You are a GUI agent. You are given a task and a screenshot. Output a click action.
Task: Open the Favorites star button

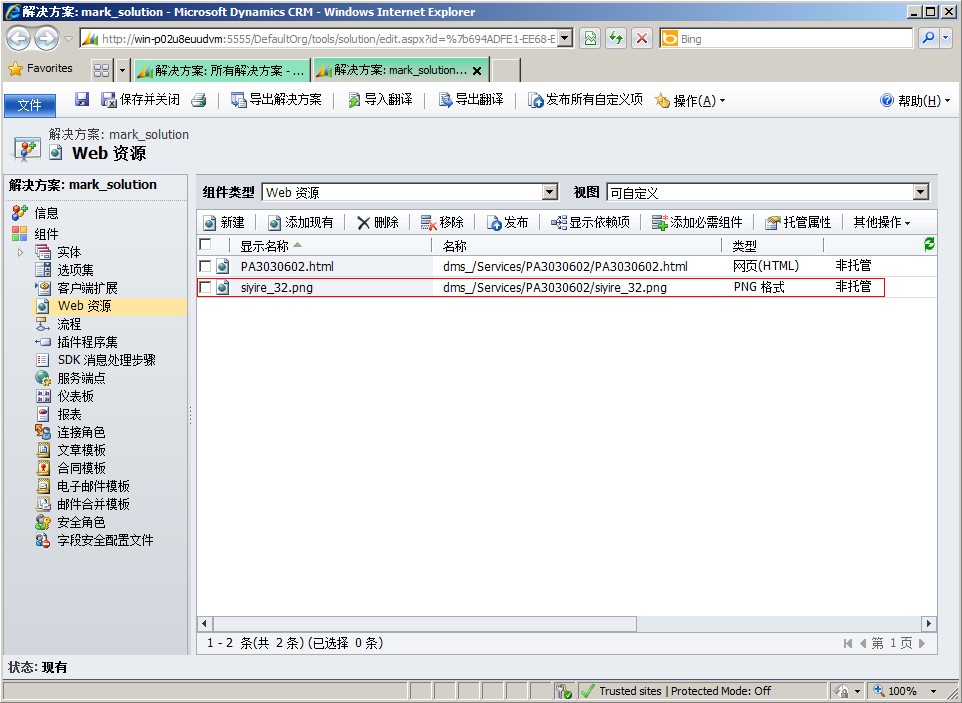coord(40,68)
